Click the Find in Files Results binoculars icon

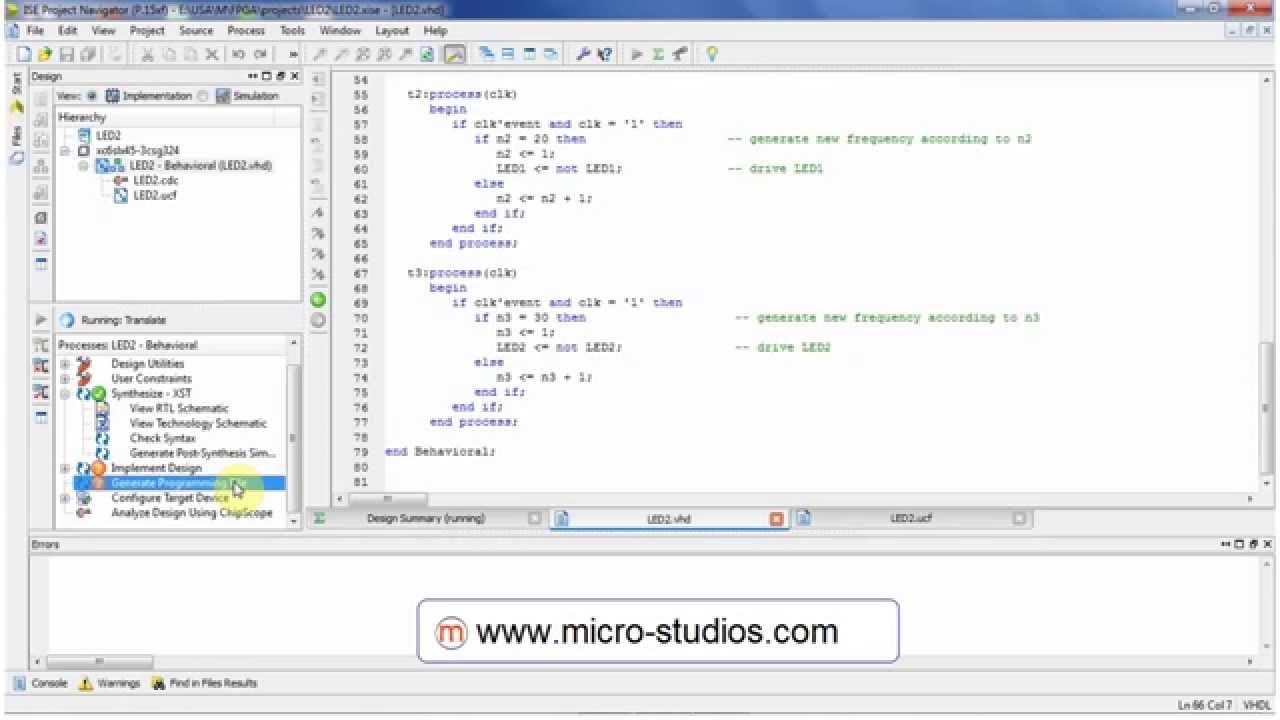(x=158, y=683)
